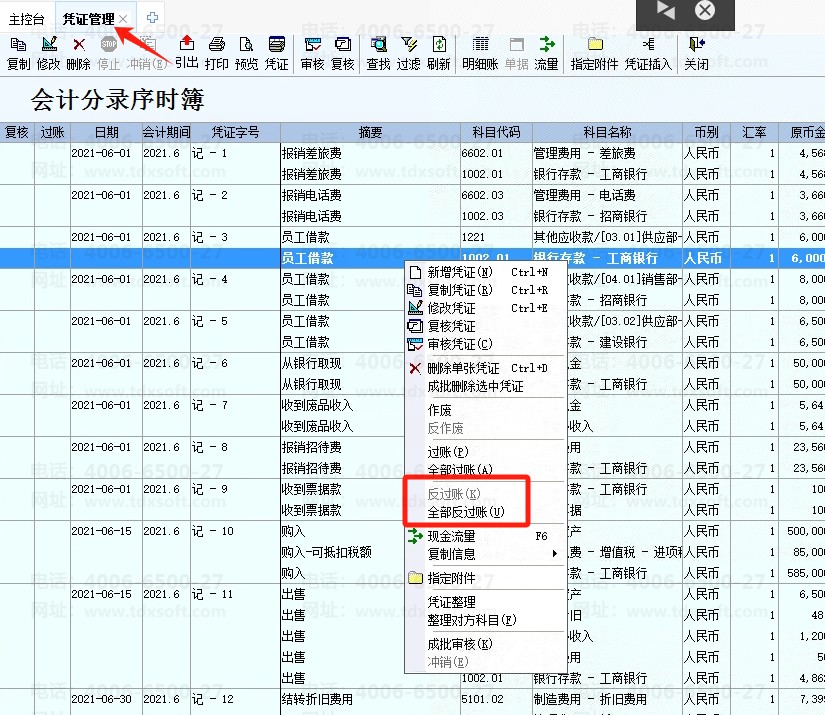The height and width of the screenshot is (715, 825).
Task: Click the 摘要 column header
Action: click(369, 132)
